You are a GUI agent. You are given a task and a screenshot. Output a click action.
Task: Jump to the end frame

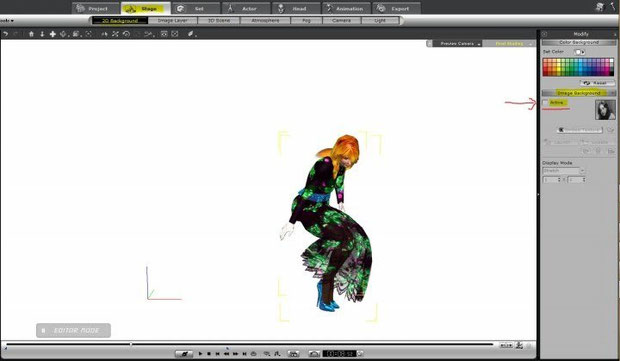[244, 353]
